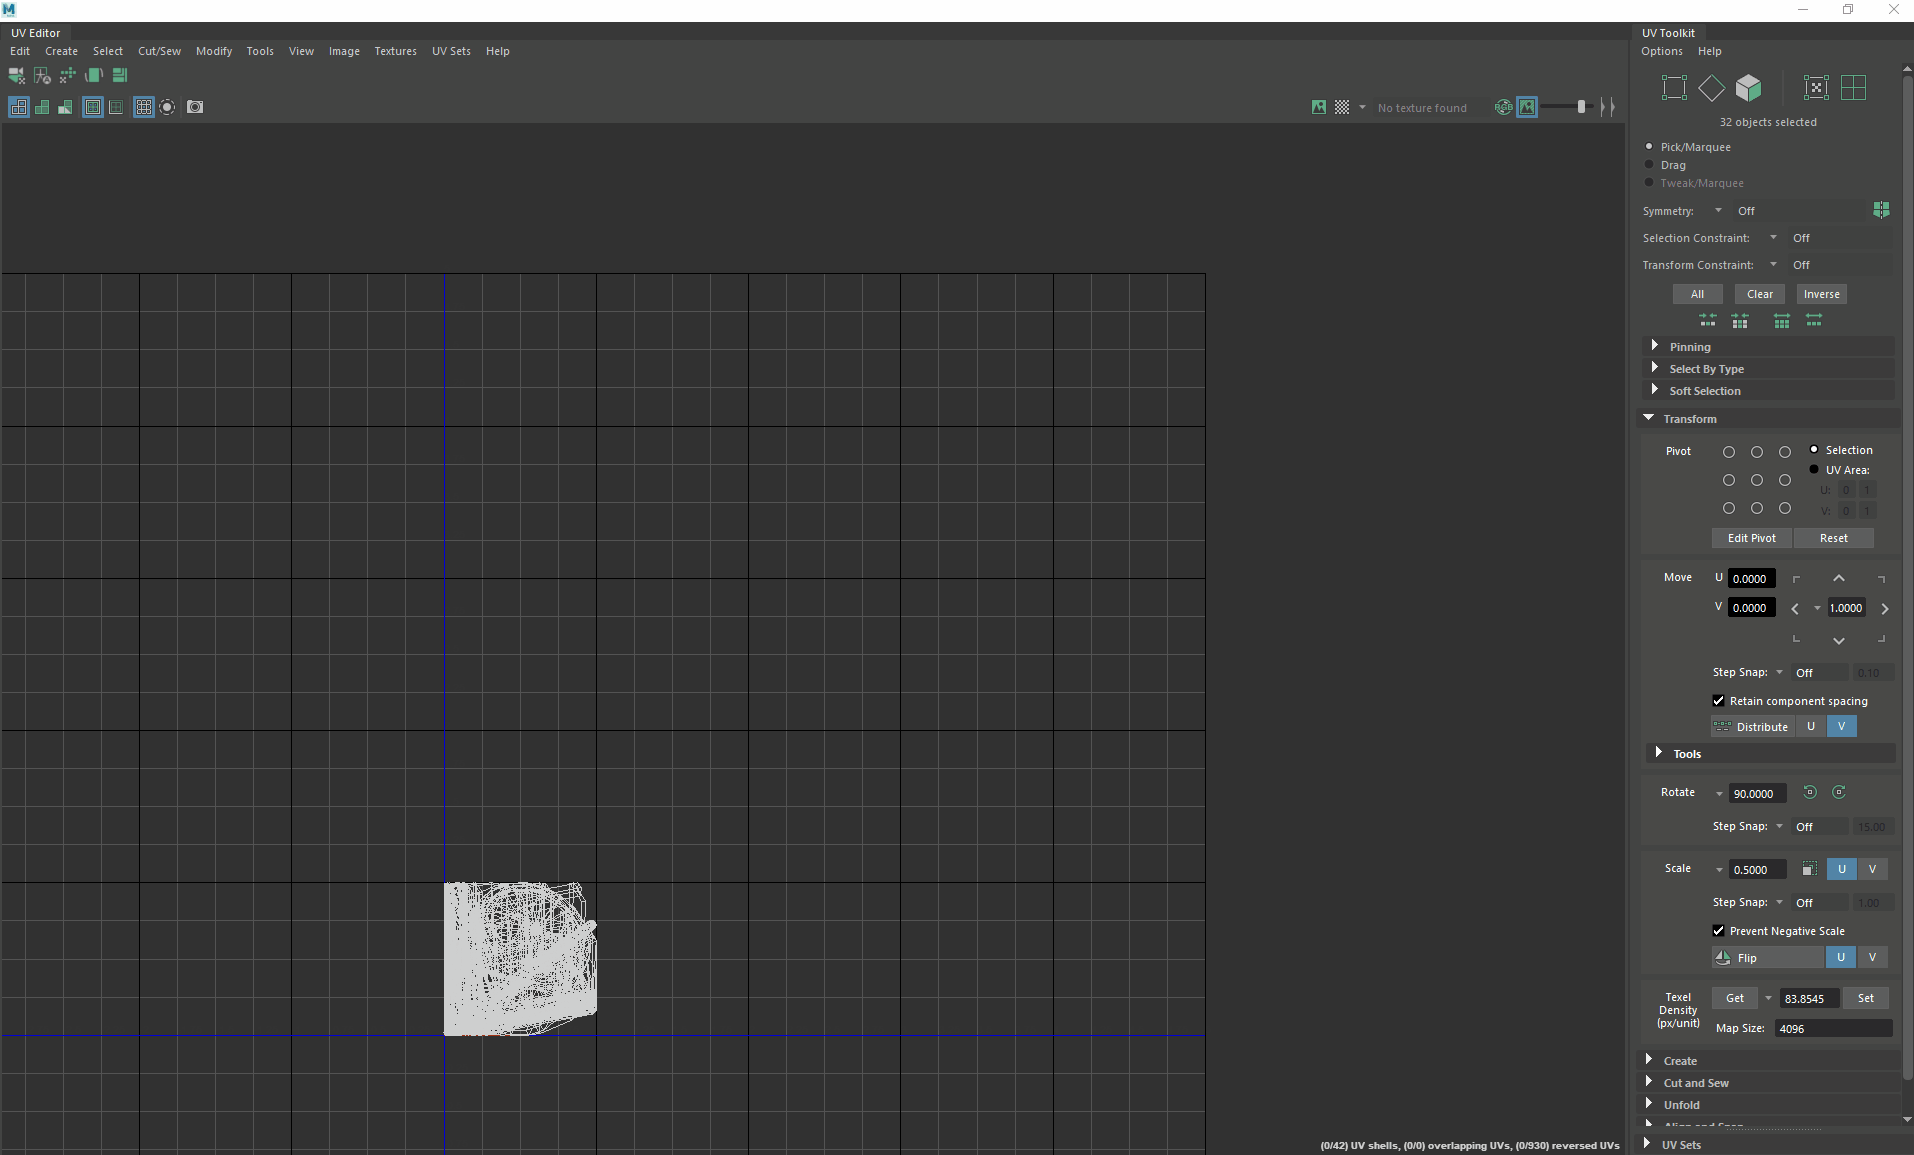
Task: Open the UV Sets menu
Action: 451,51
